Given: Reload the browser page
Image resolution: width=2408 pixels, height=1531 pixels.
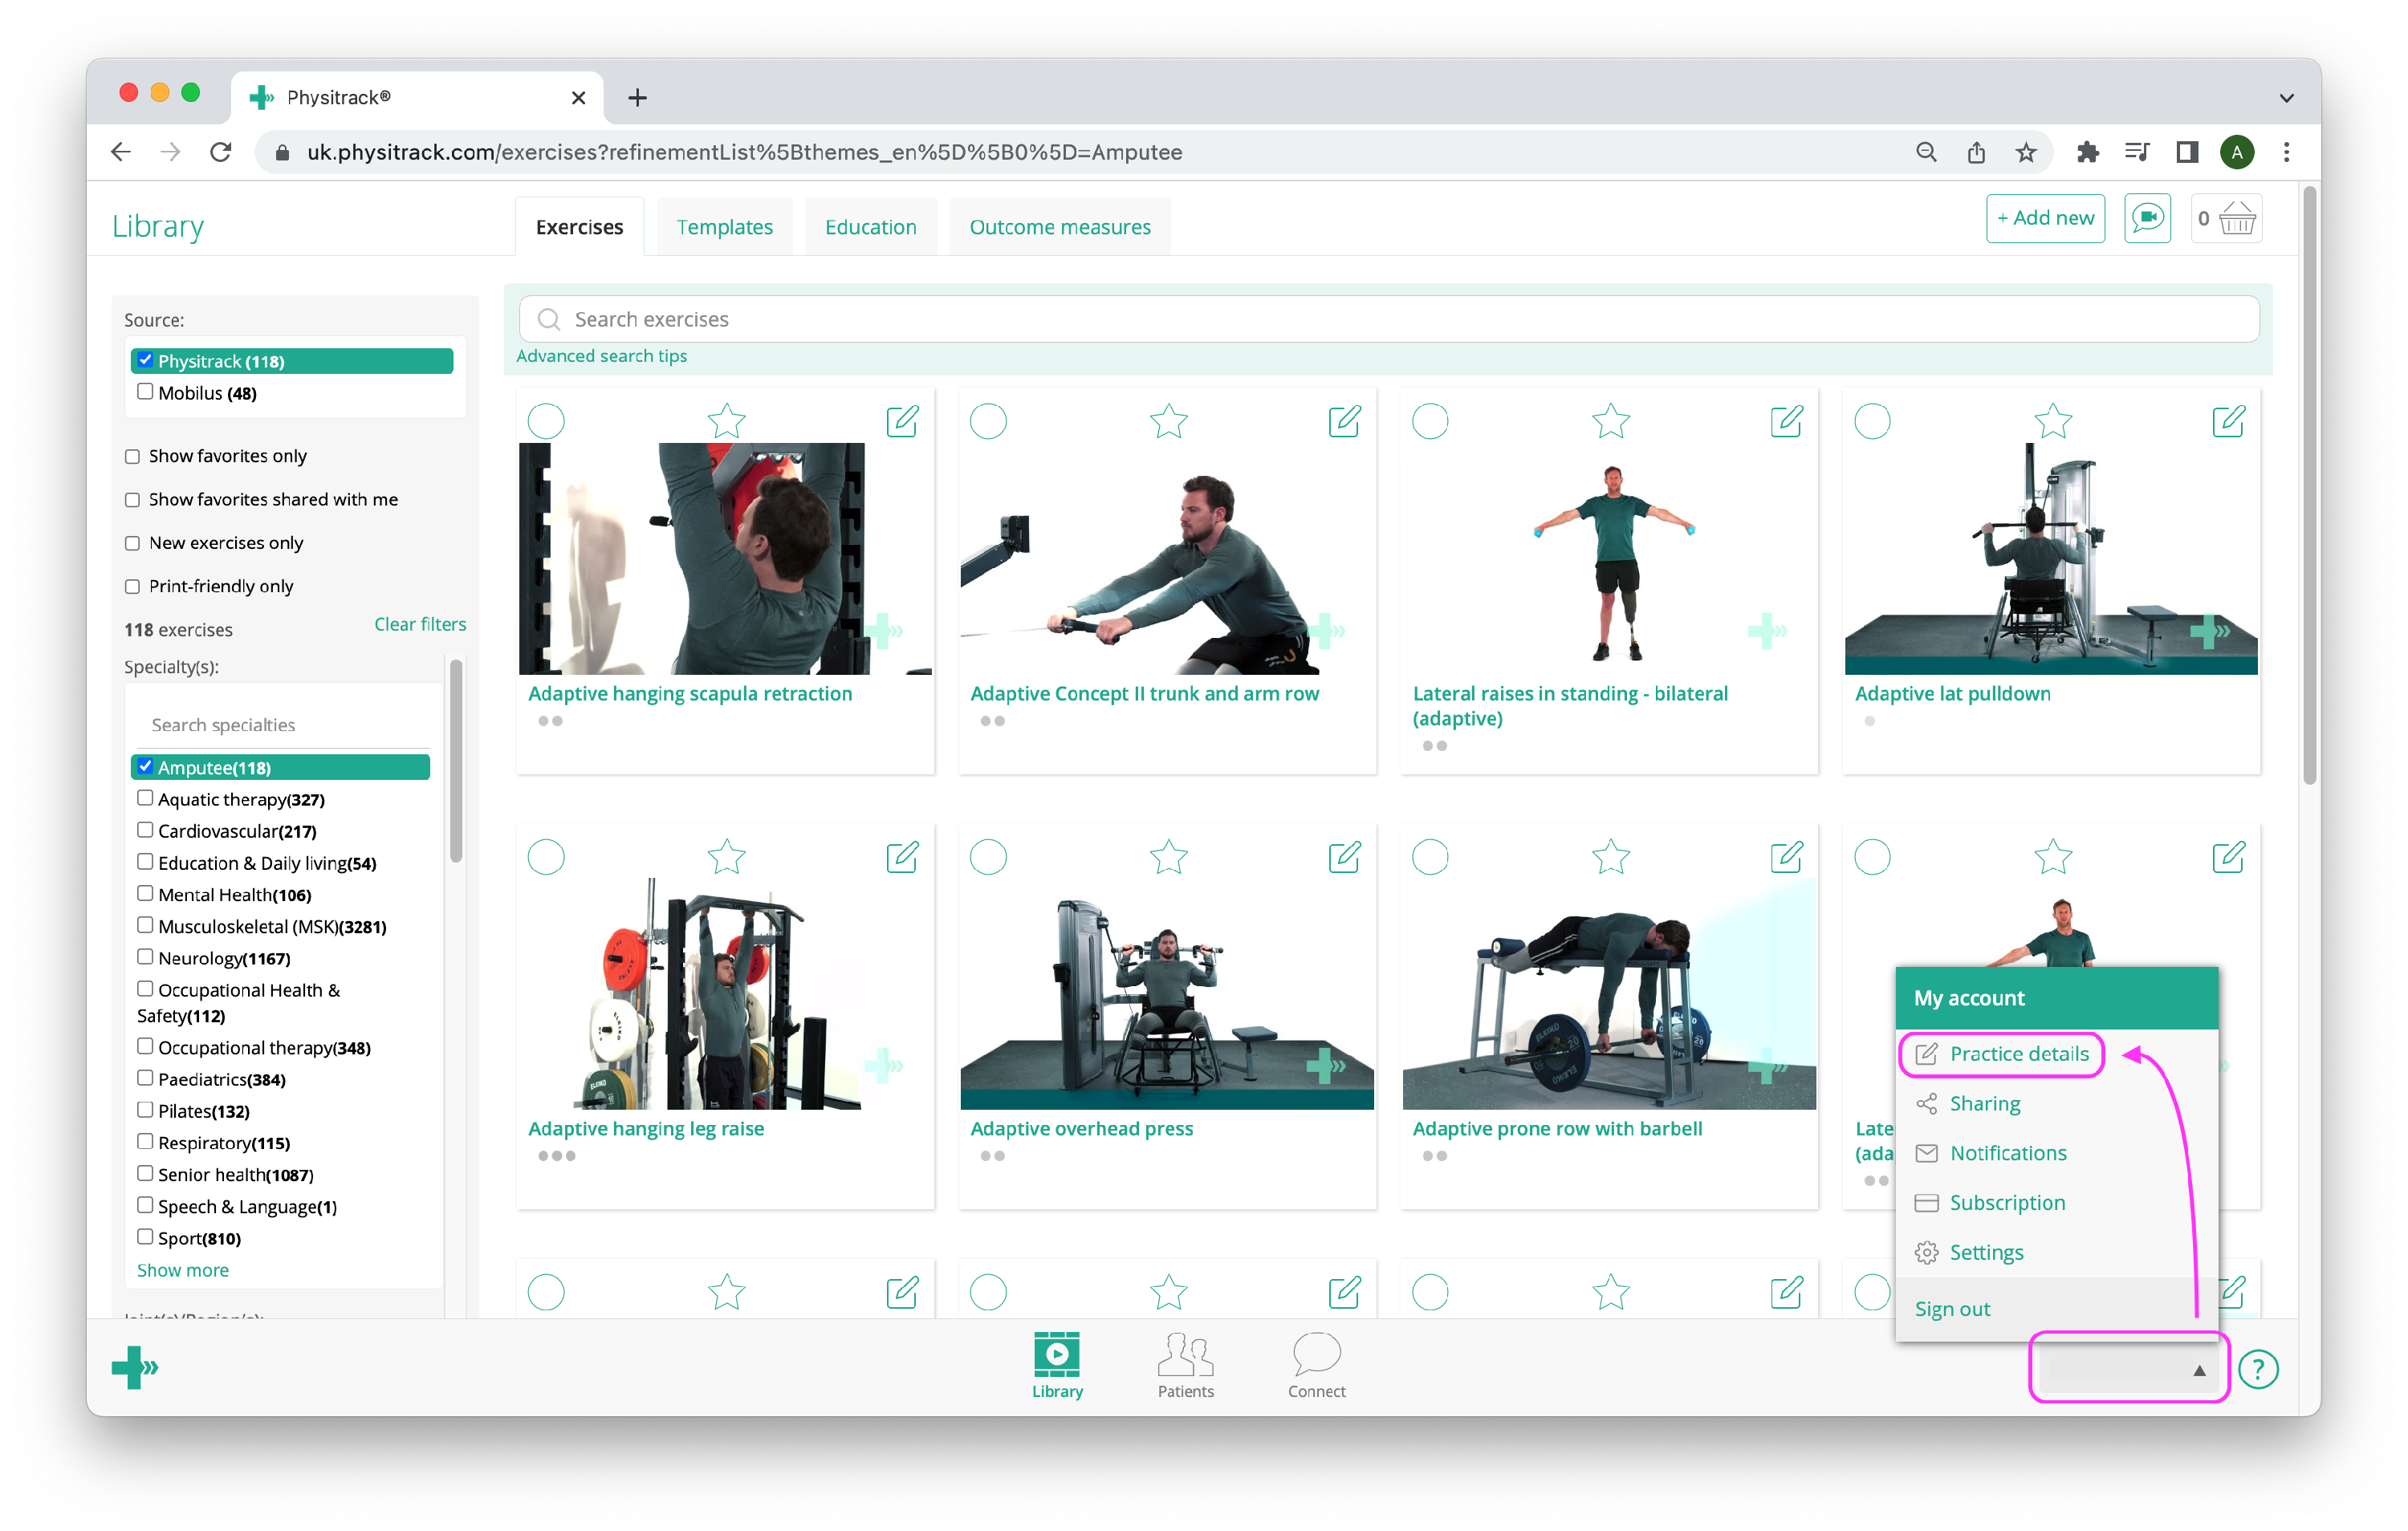Looking at the screenshot, I should 220,152.
